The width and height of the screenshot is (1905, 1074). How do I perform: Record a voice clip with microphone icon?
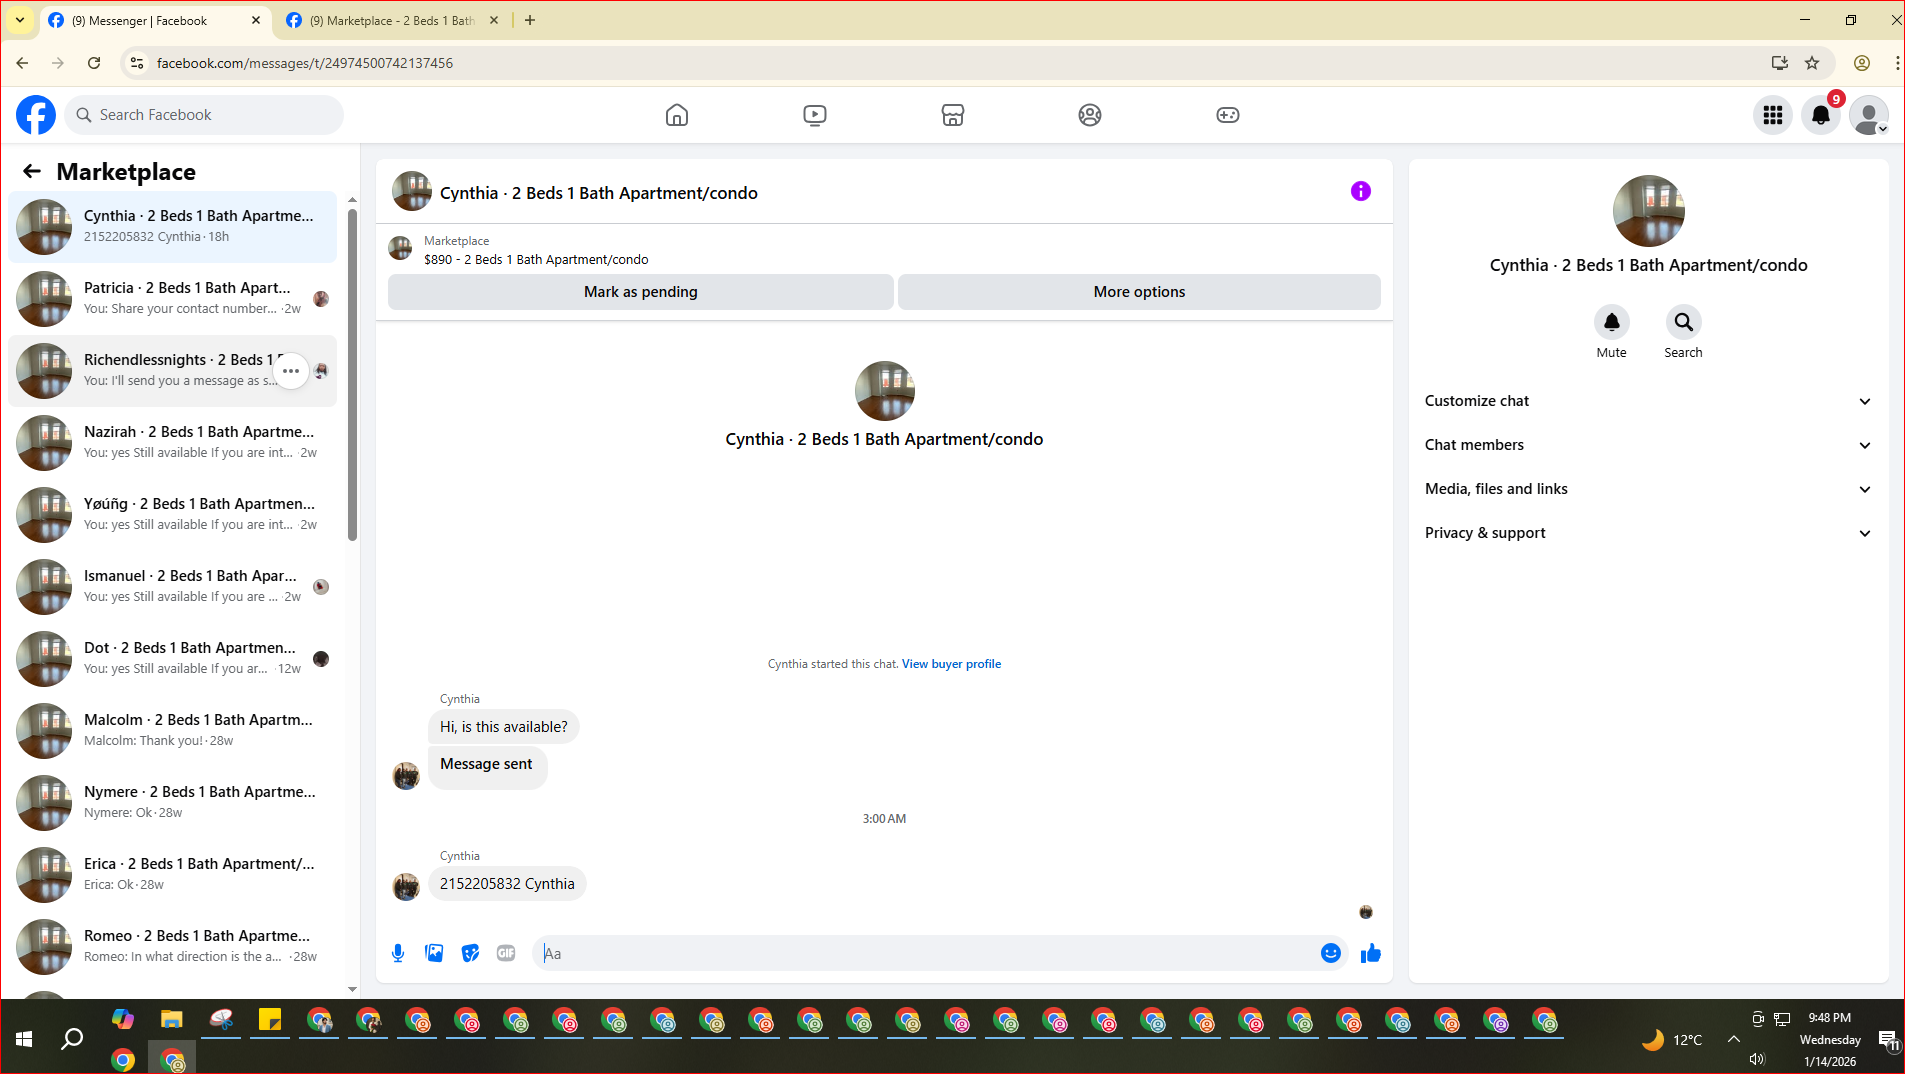pos(398,953)
